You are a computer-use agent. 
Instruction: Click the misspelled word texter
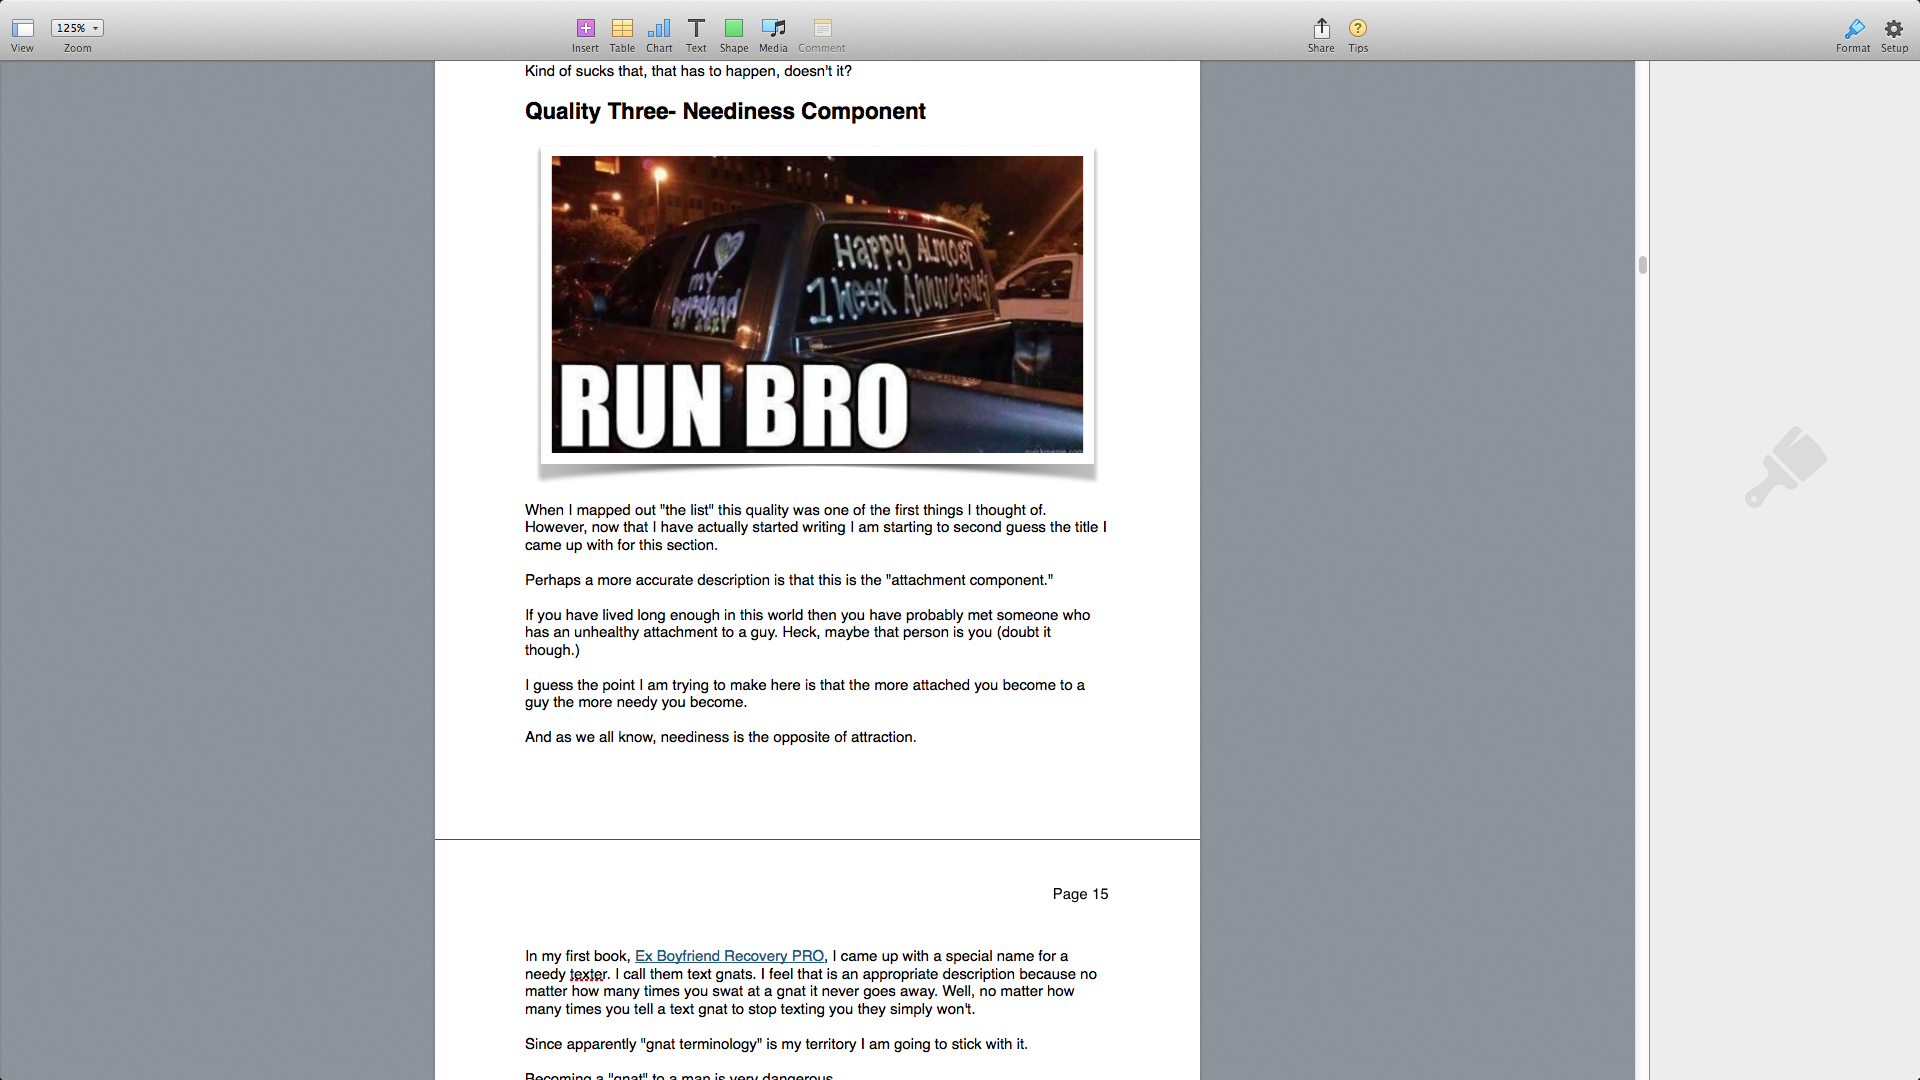tap(588, 974)
